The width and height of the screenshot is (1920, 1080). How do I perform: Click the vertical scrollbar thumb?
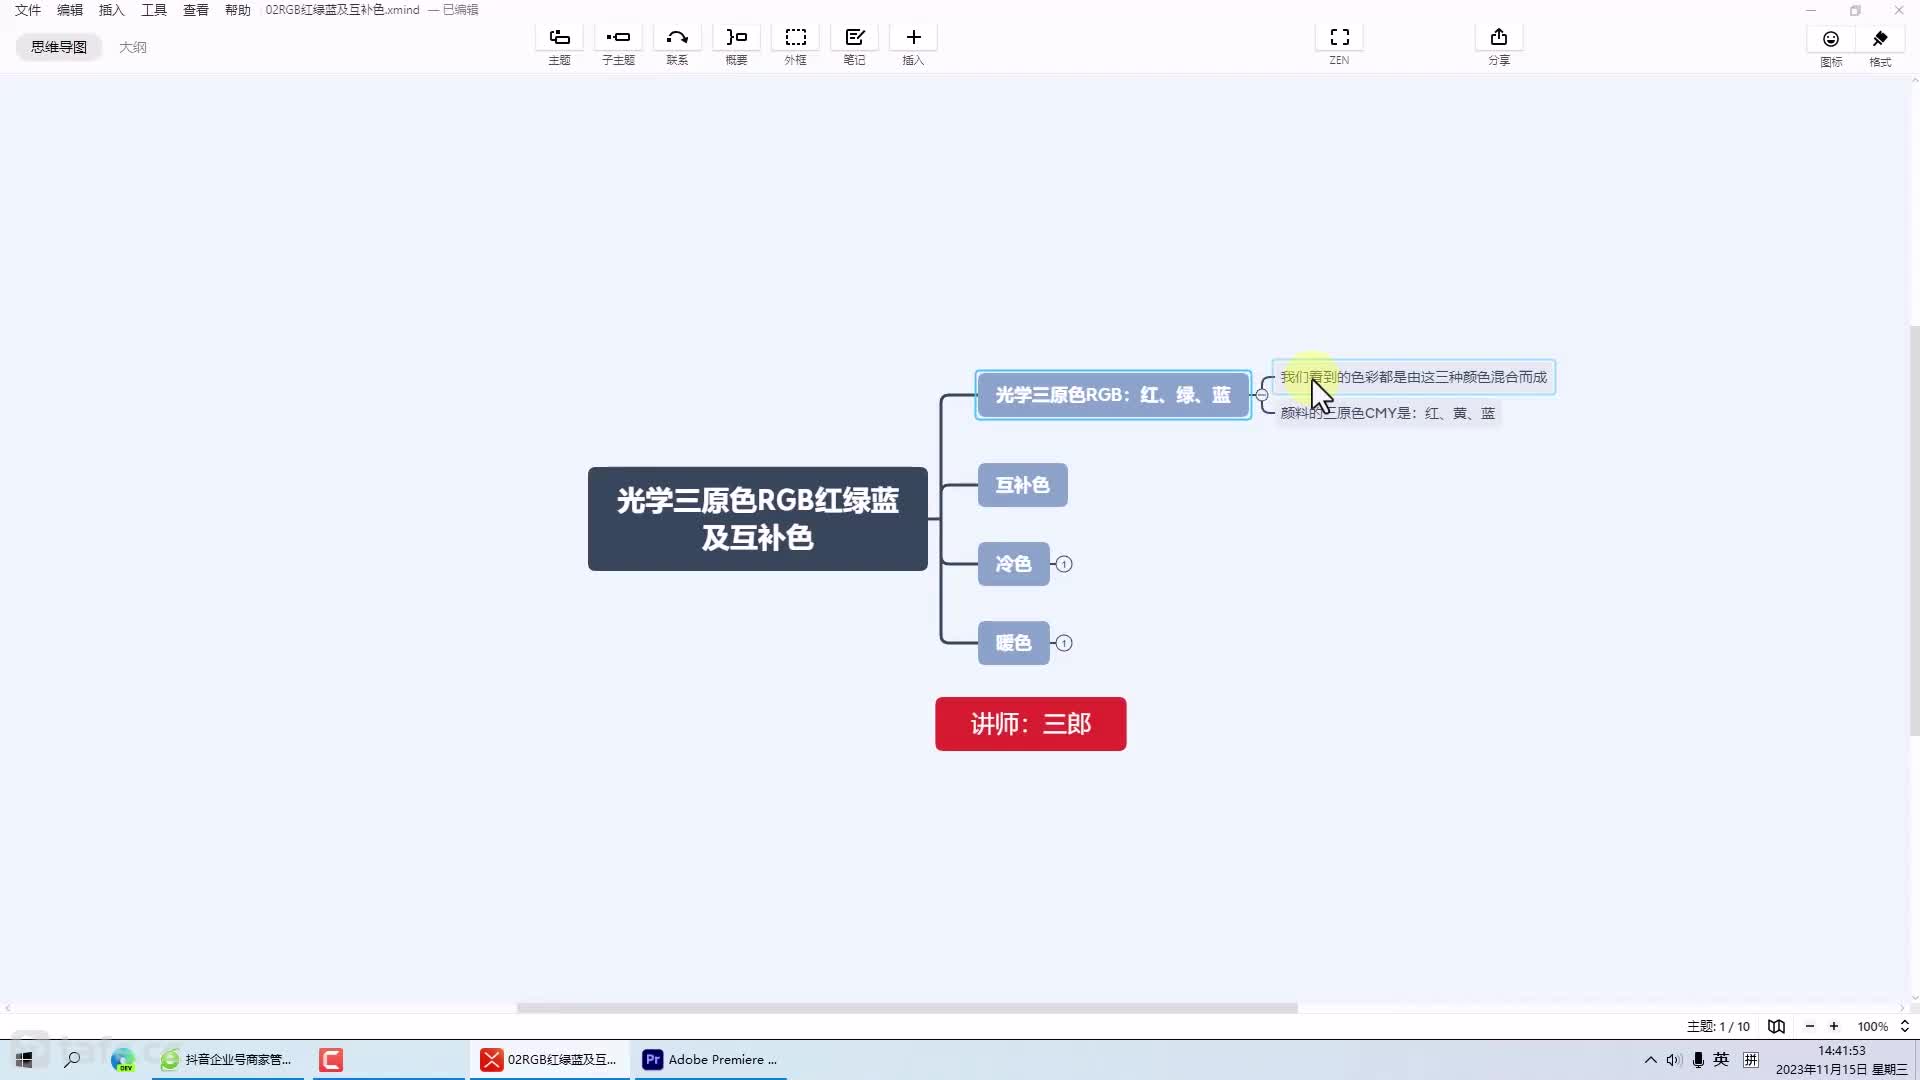[x=1914, y=530]
